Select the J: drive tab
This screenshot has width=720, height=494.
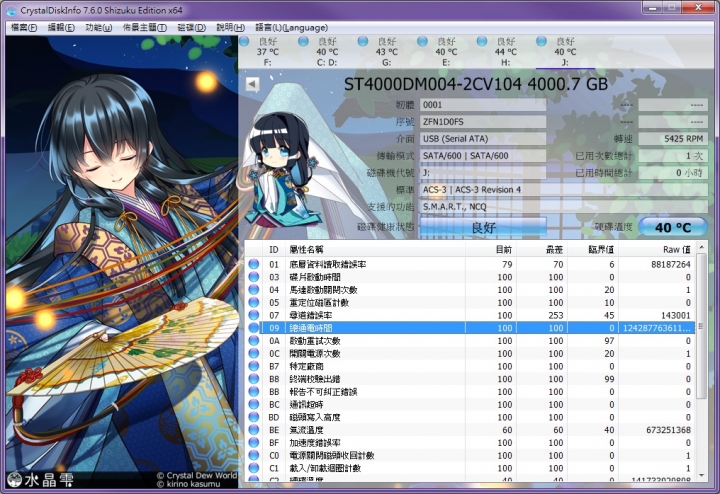[x=565, y=51]
